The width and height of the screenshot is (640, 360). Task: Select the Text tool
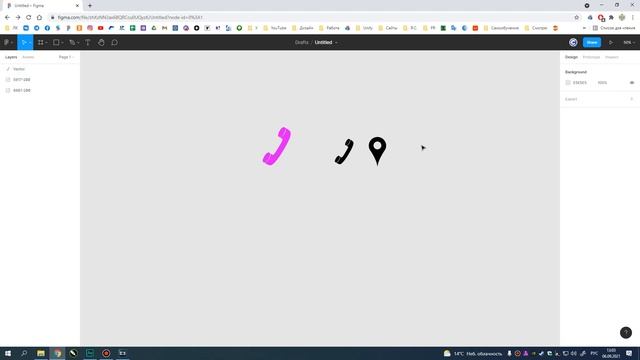coord(87,42)
